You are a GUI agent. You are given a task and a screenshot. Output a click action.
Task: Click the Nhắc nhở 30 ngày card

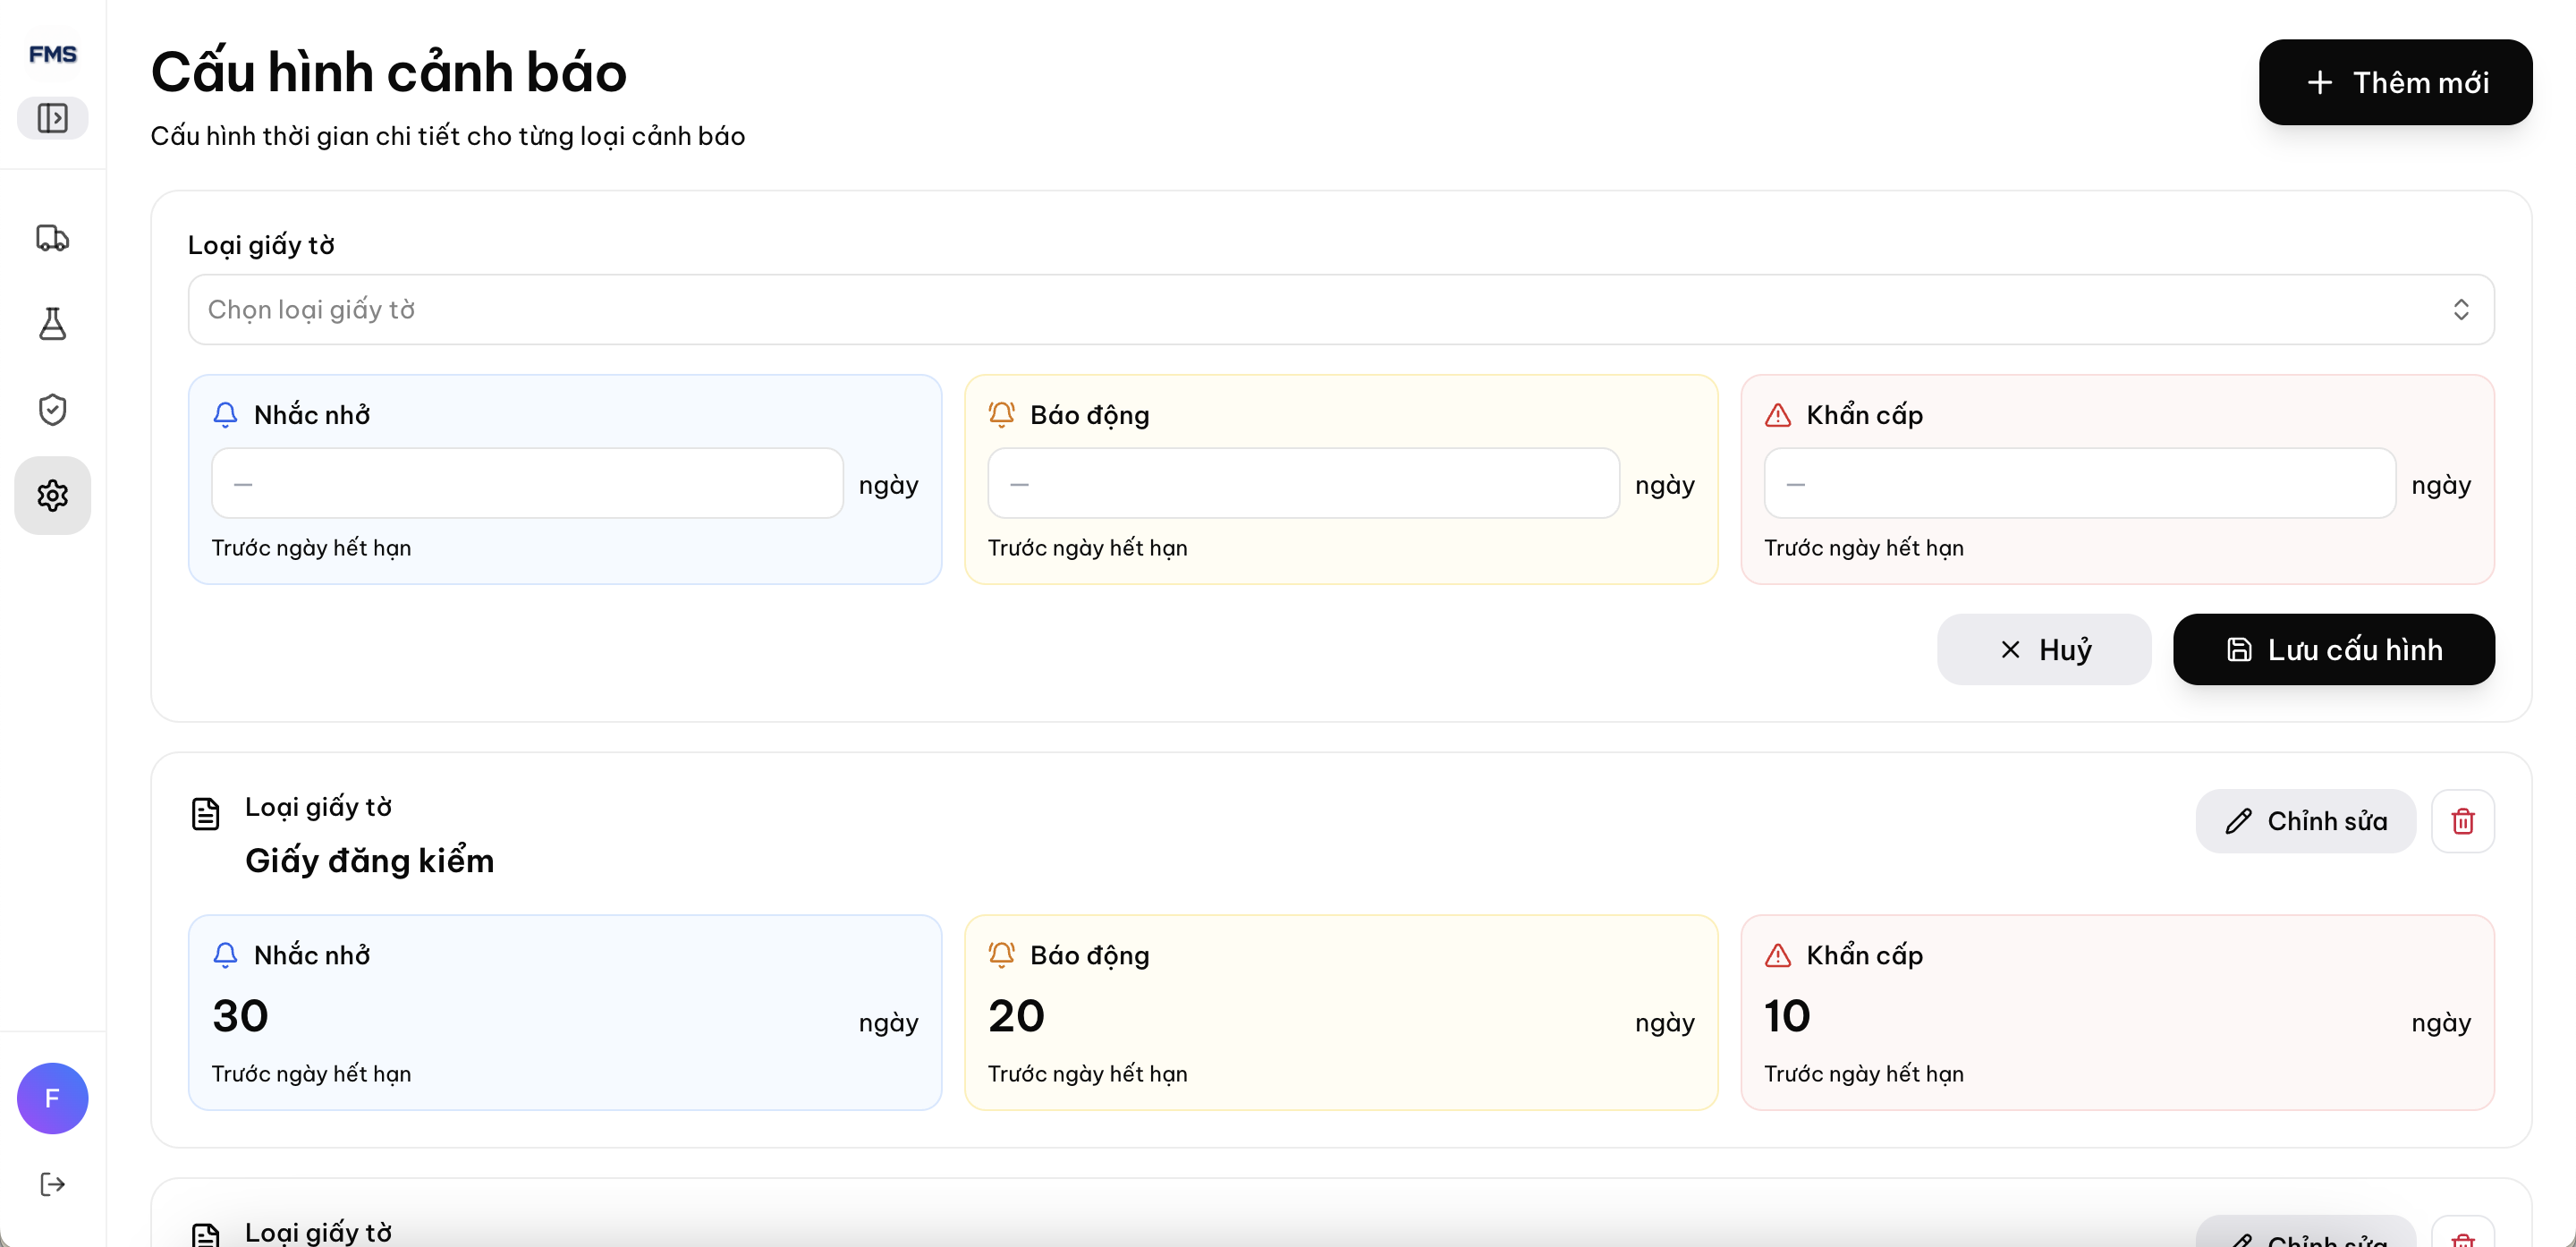click(x=565, y=1013)
